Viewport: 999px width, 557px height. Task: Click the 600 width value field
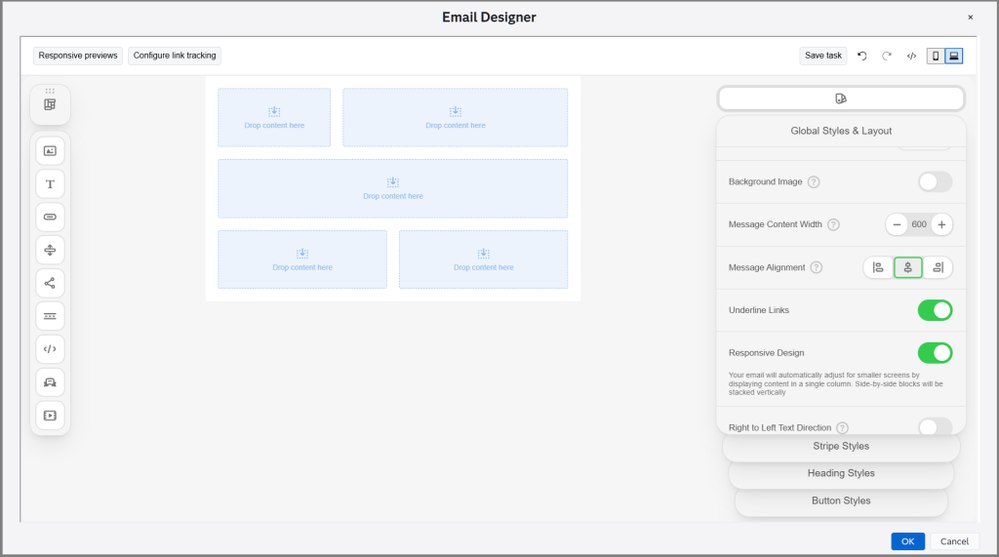[x=919, y=224]
